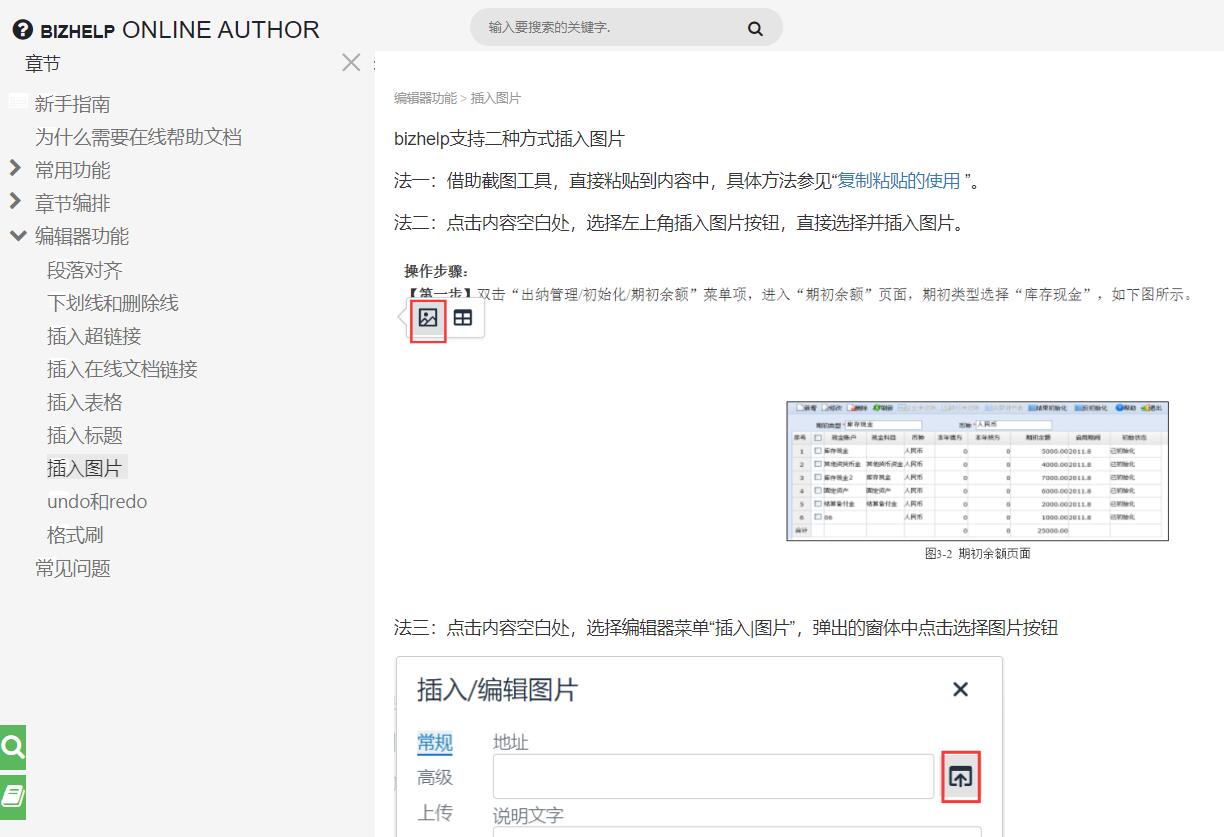Click the green document icon on the left edge
1224x837 pixels.
pos(13,797)
